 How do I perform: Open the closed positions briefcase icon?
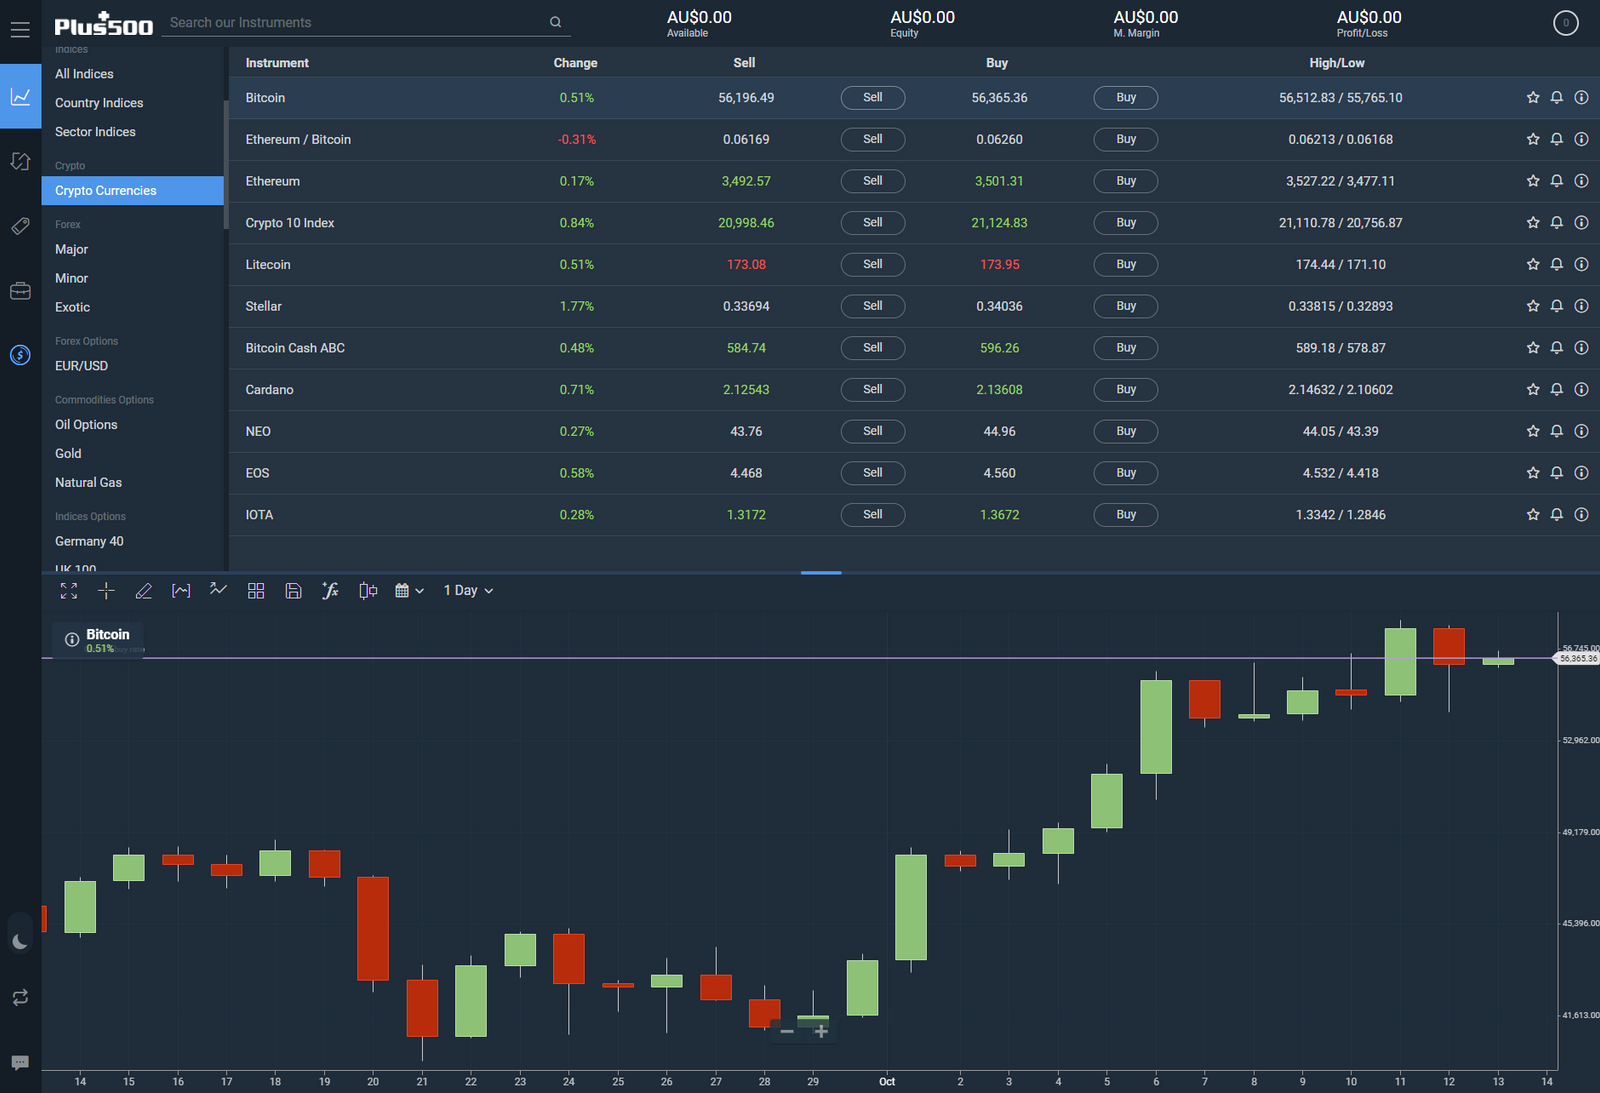20,291
